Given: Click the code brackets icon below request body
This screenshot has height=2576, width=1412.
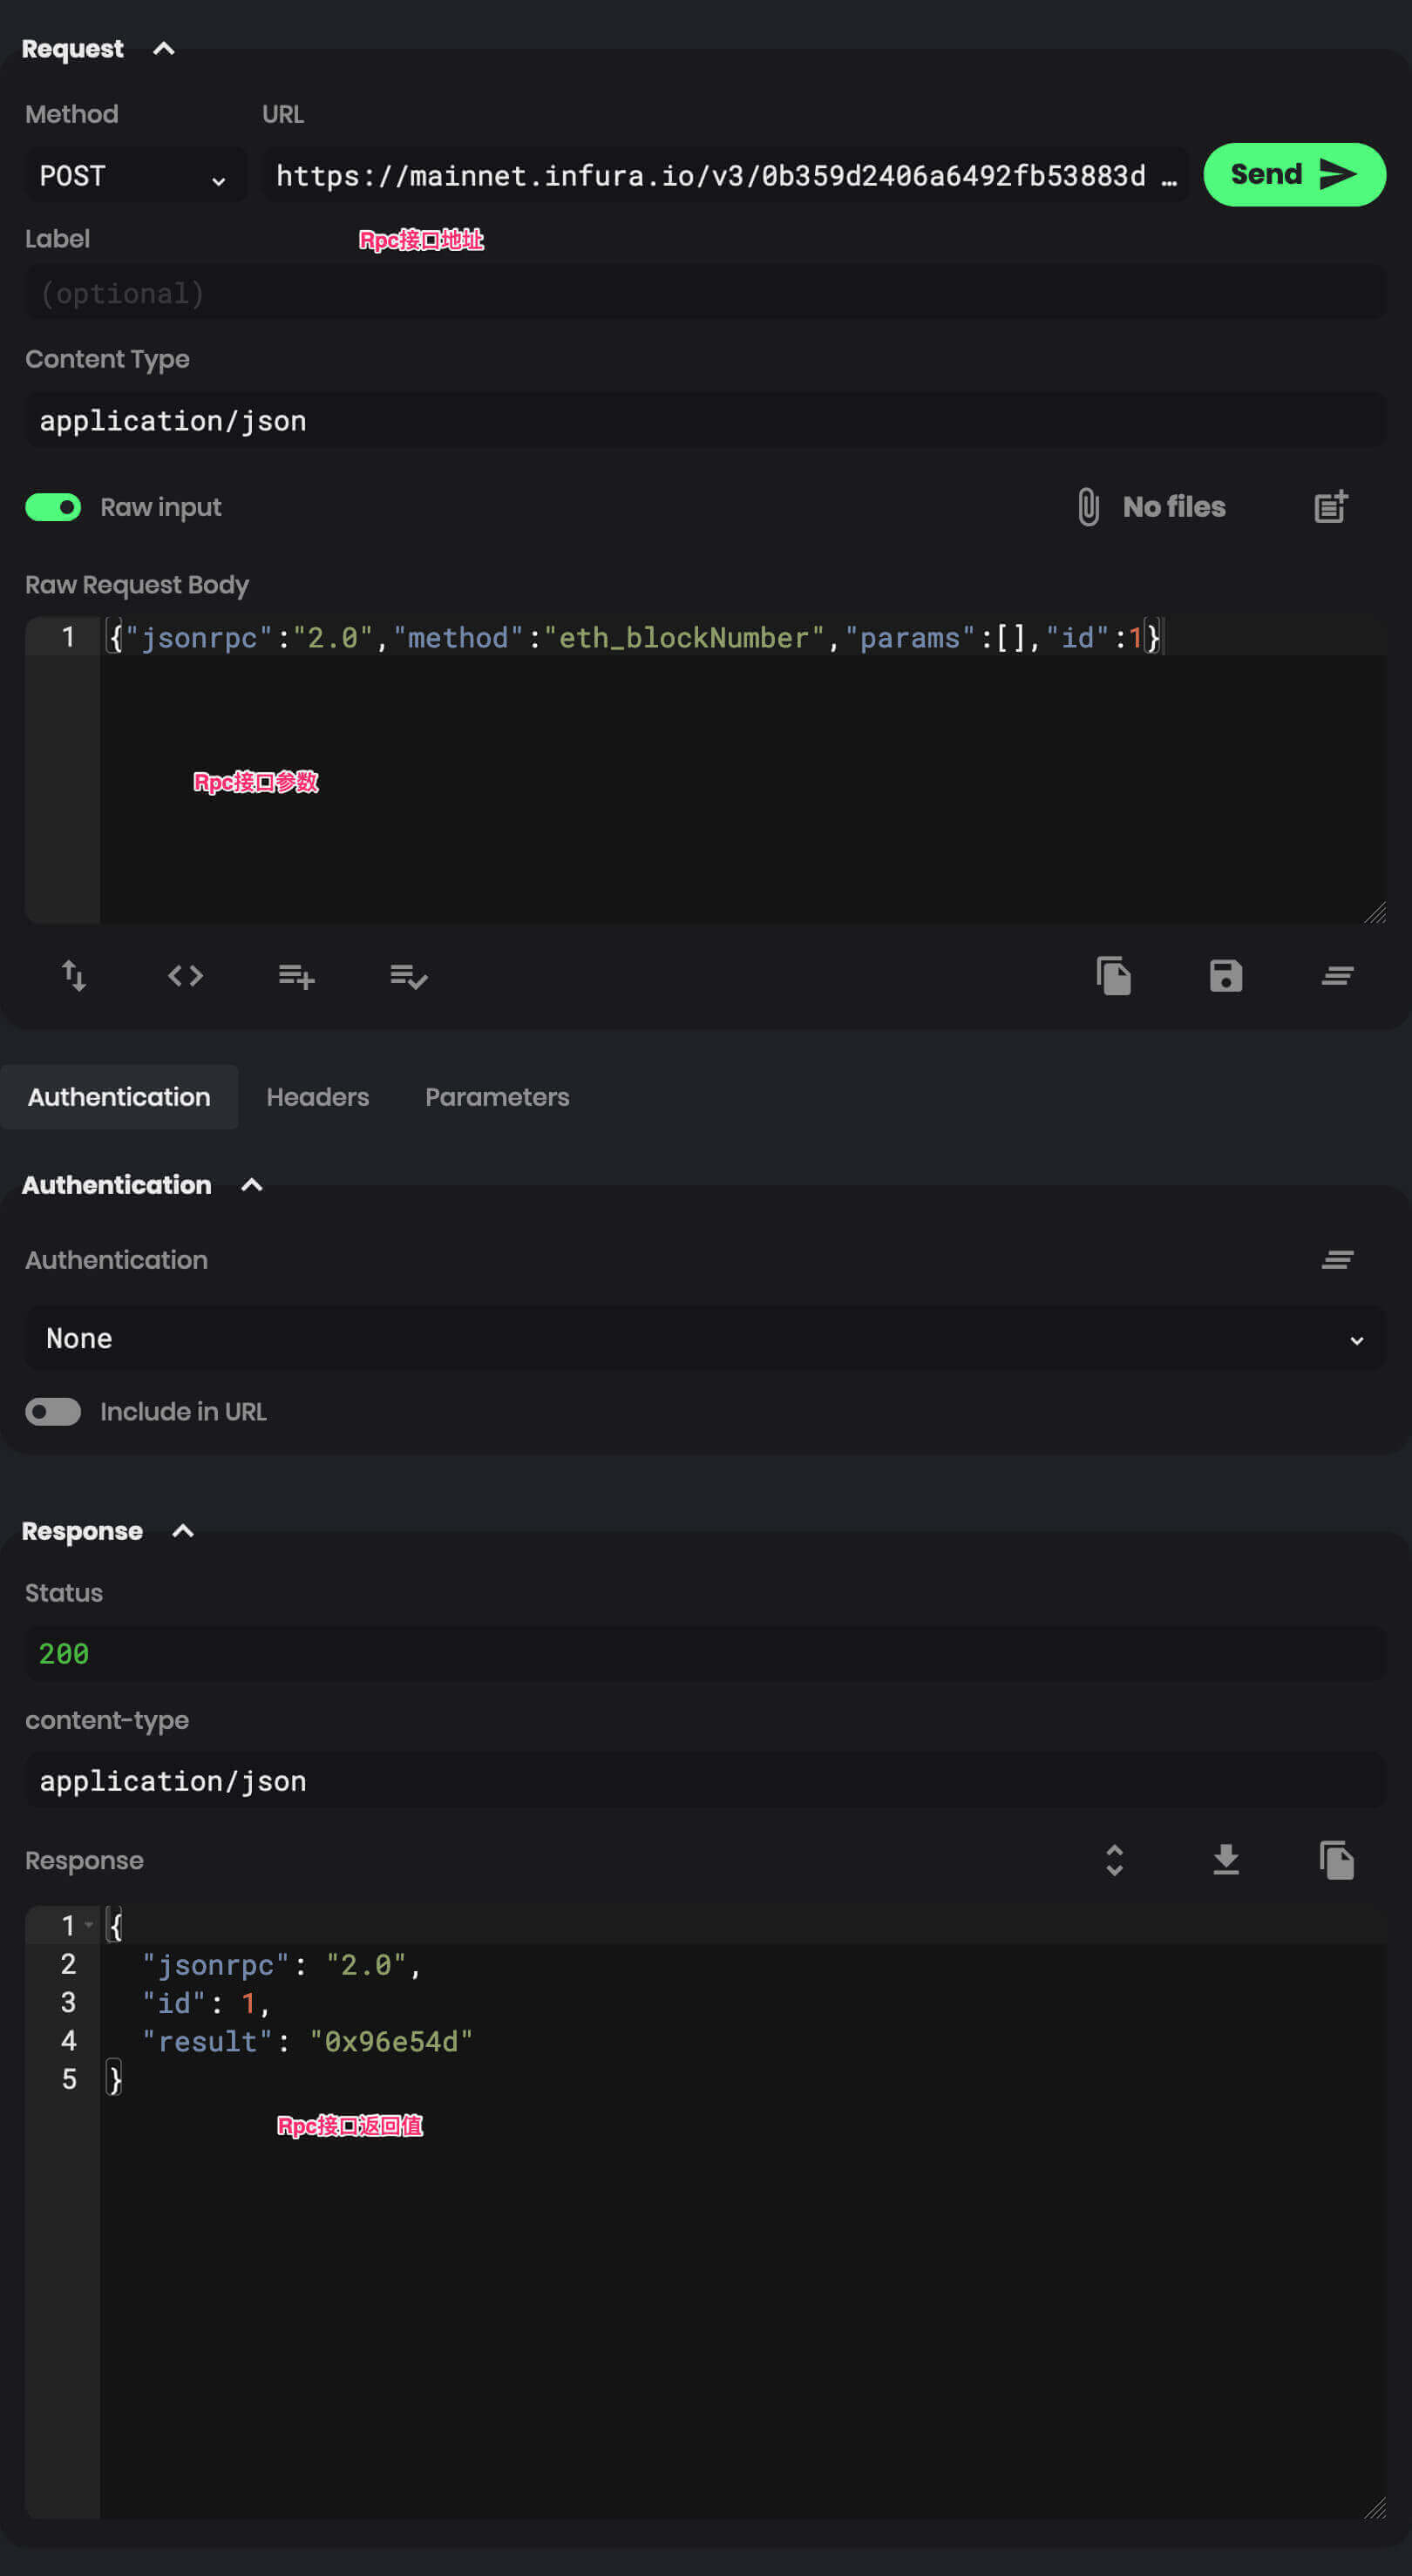Looking at the screenshot, I should [185, 975].
